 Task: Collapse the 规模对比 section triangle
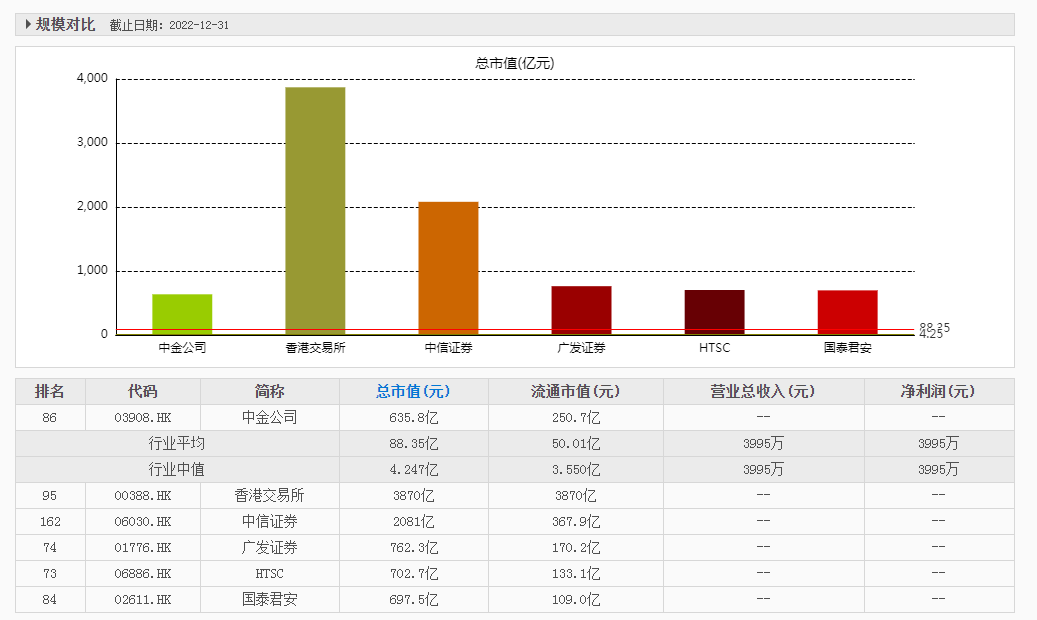[28, 24]
